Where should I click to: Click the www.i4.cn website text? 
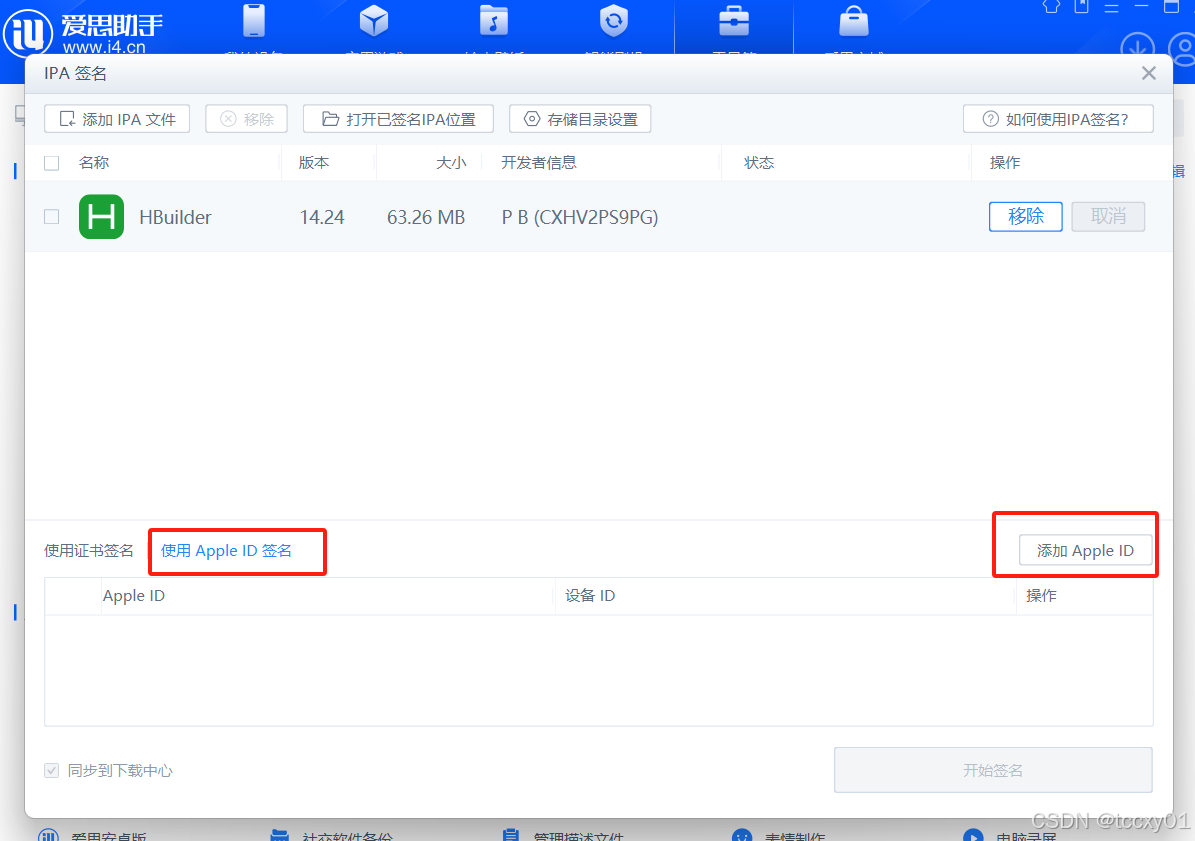pos(104,46)
